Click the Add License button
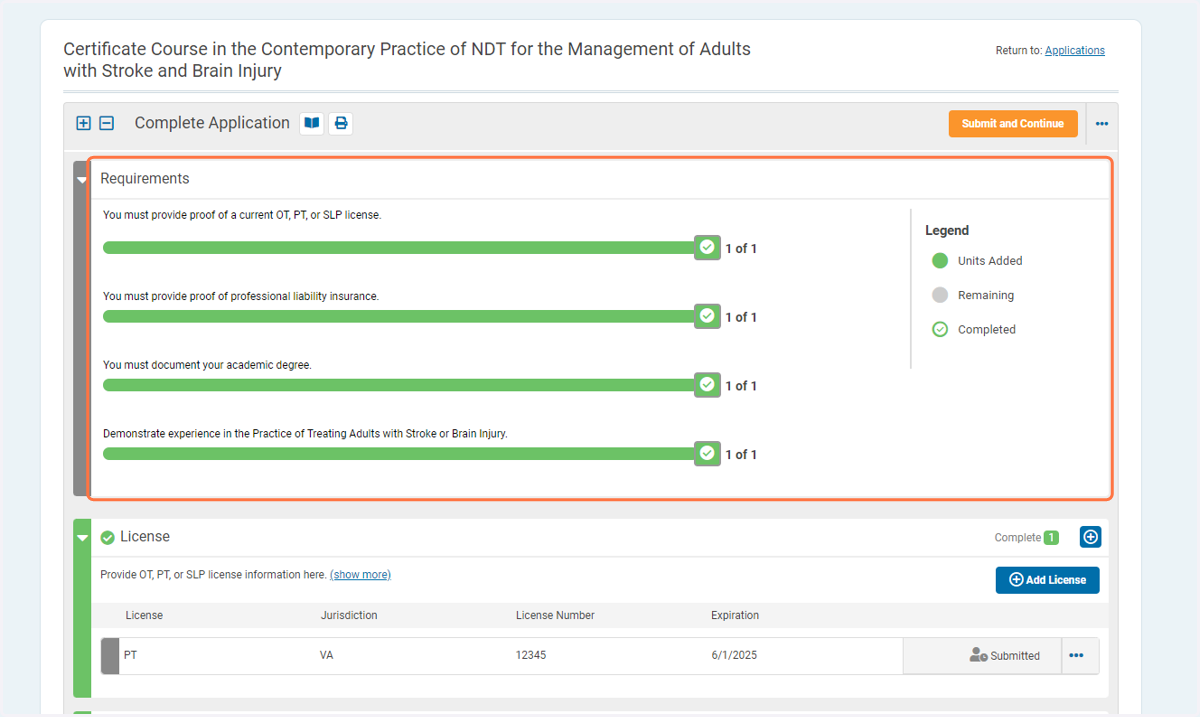This screenshot has height=717, width=1200. pyautogui.click(x=1047, y=580)
